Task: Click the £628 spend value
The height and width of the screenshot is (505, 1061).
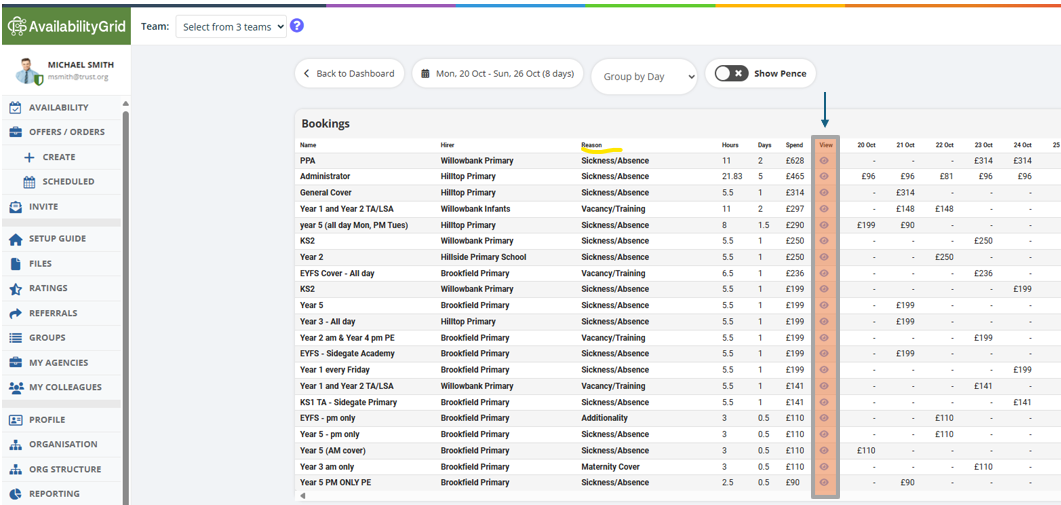Action: (794, 160)
